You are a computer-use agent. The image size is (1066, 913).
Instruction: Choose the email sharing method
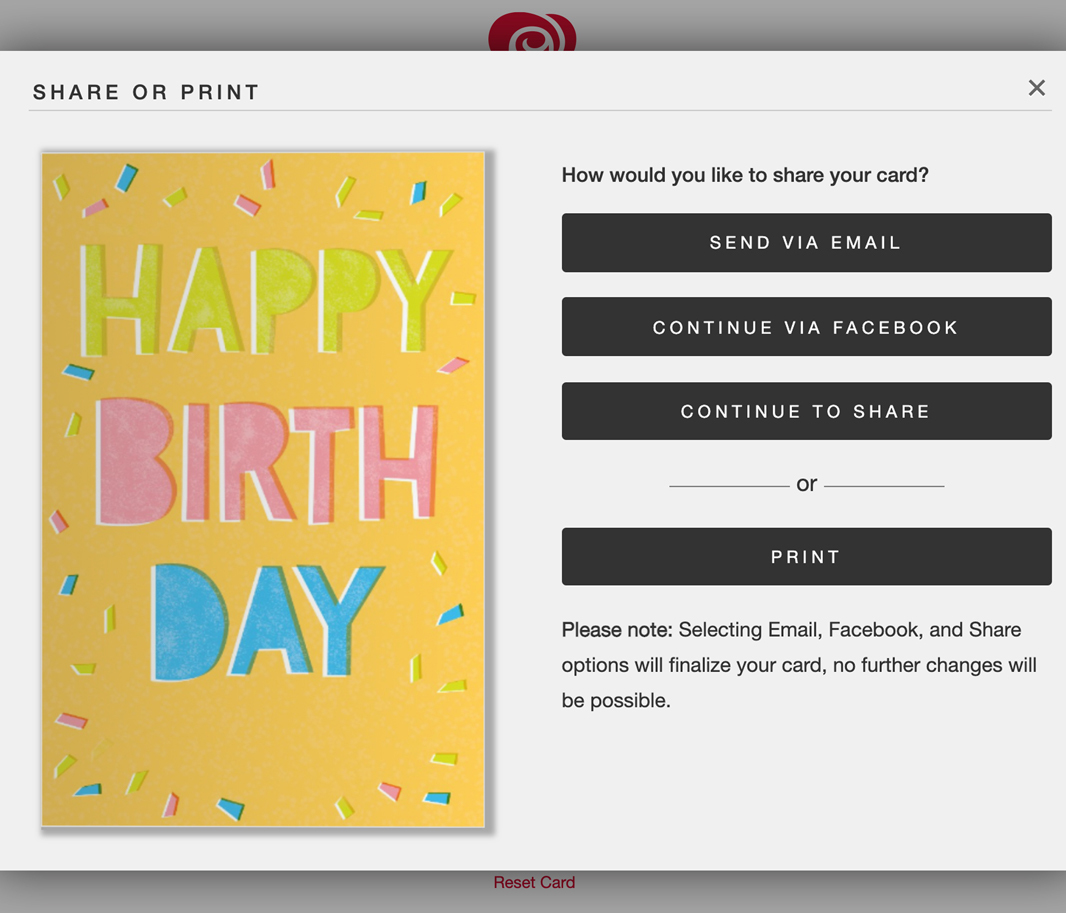tap(806, 242)
